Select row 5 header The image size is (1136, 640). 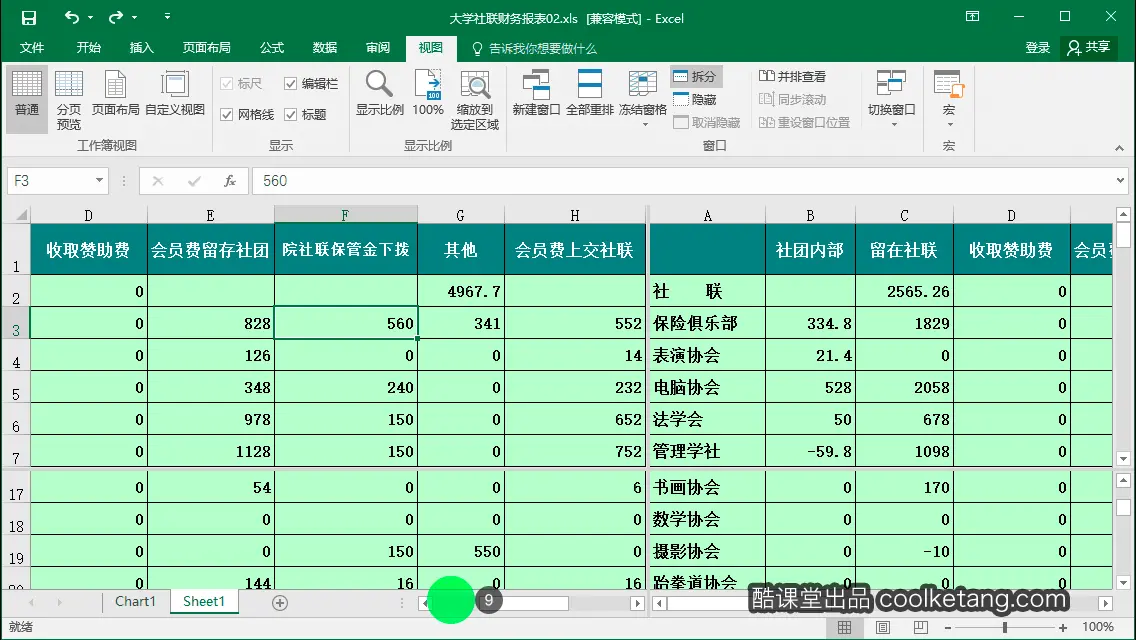tap(16, 388)
